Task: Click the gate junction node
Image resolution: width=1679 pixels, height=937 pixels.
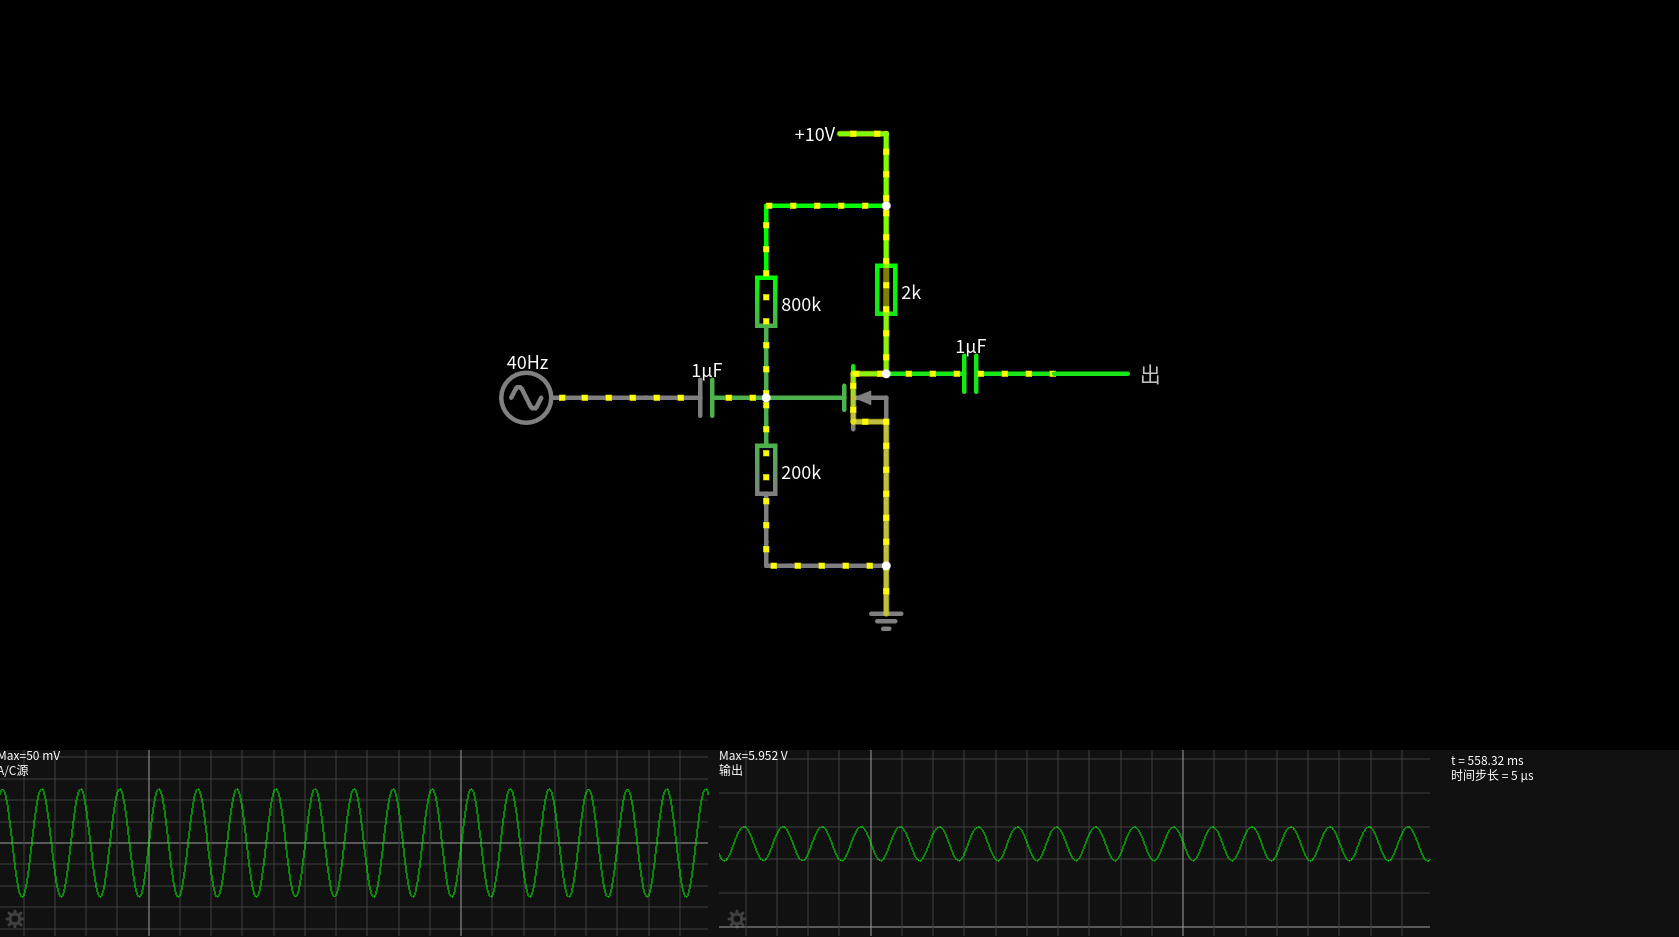Action: pos(766,398)
